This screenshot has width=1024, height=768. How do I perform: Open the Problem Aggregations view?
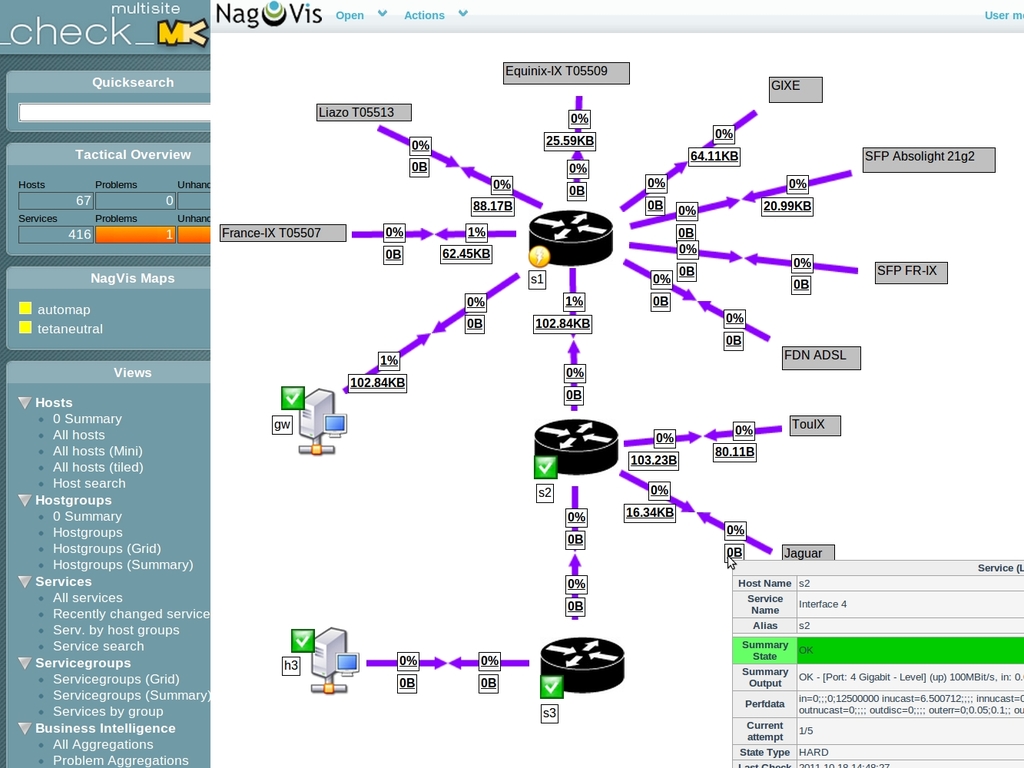tap(120, 761)
